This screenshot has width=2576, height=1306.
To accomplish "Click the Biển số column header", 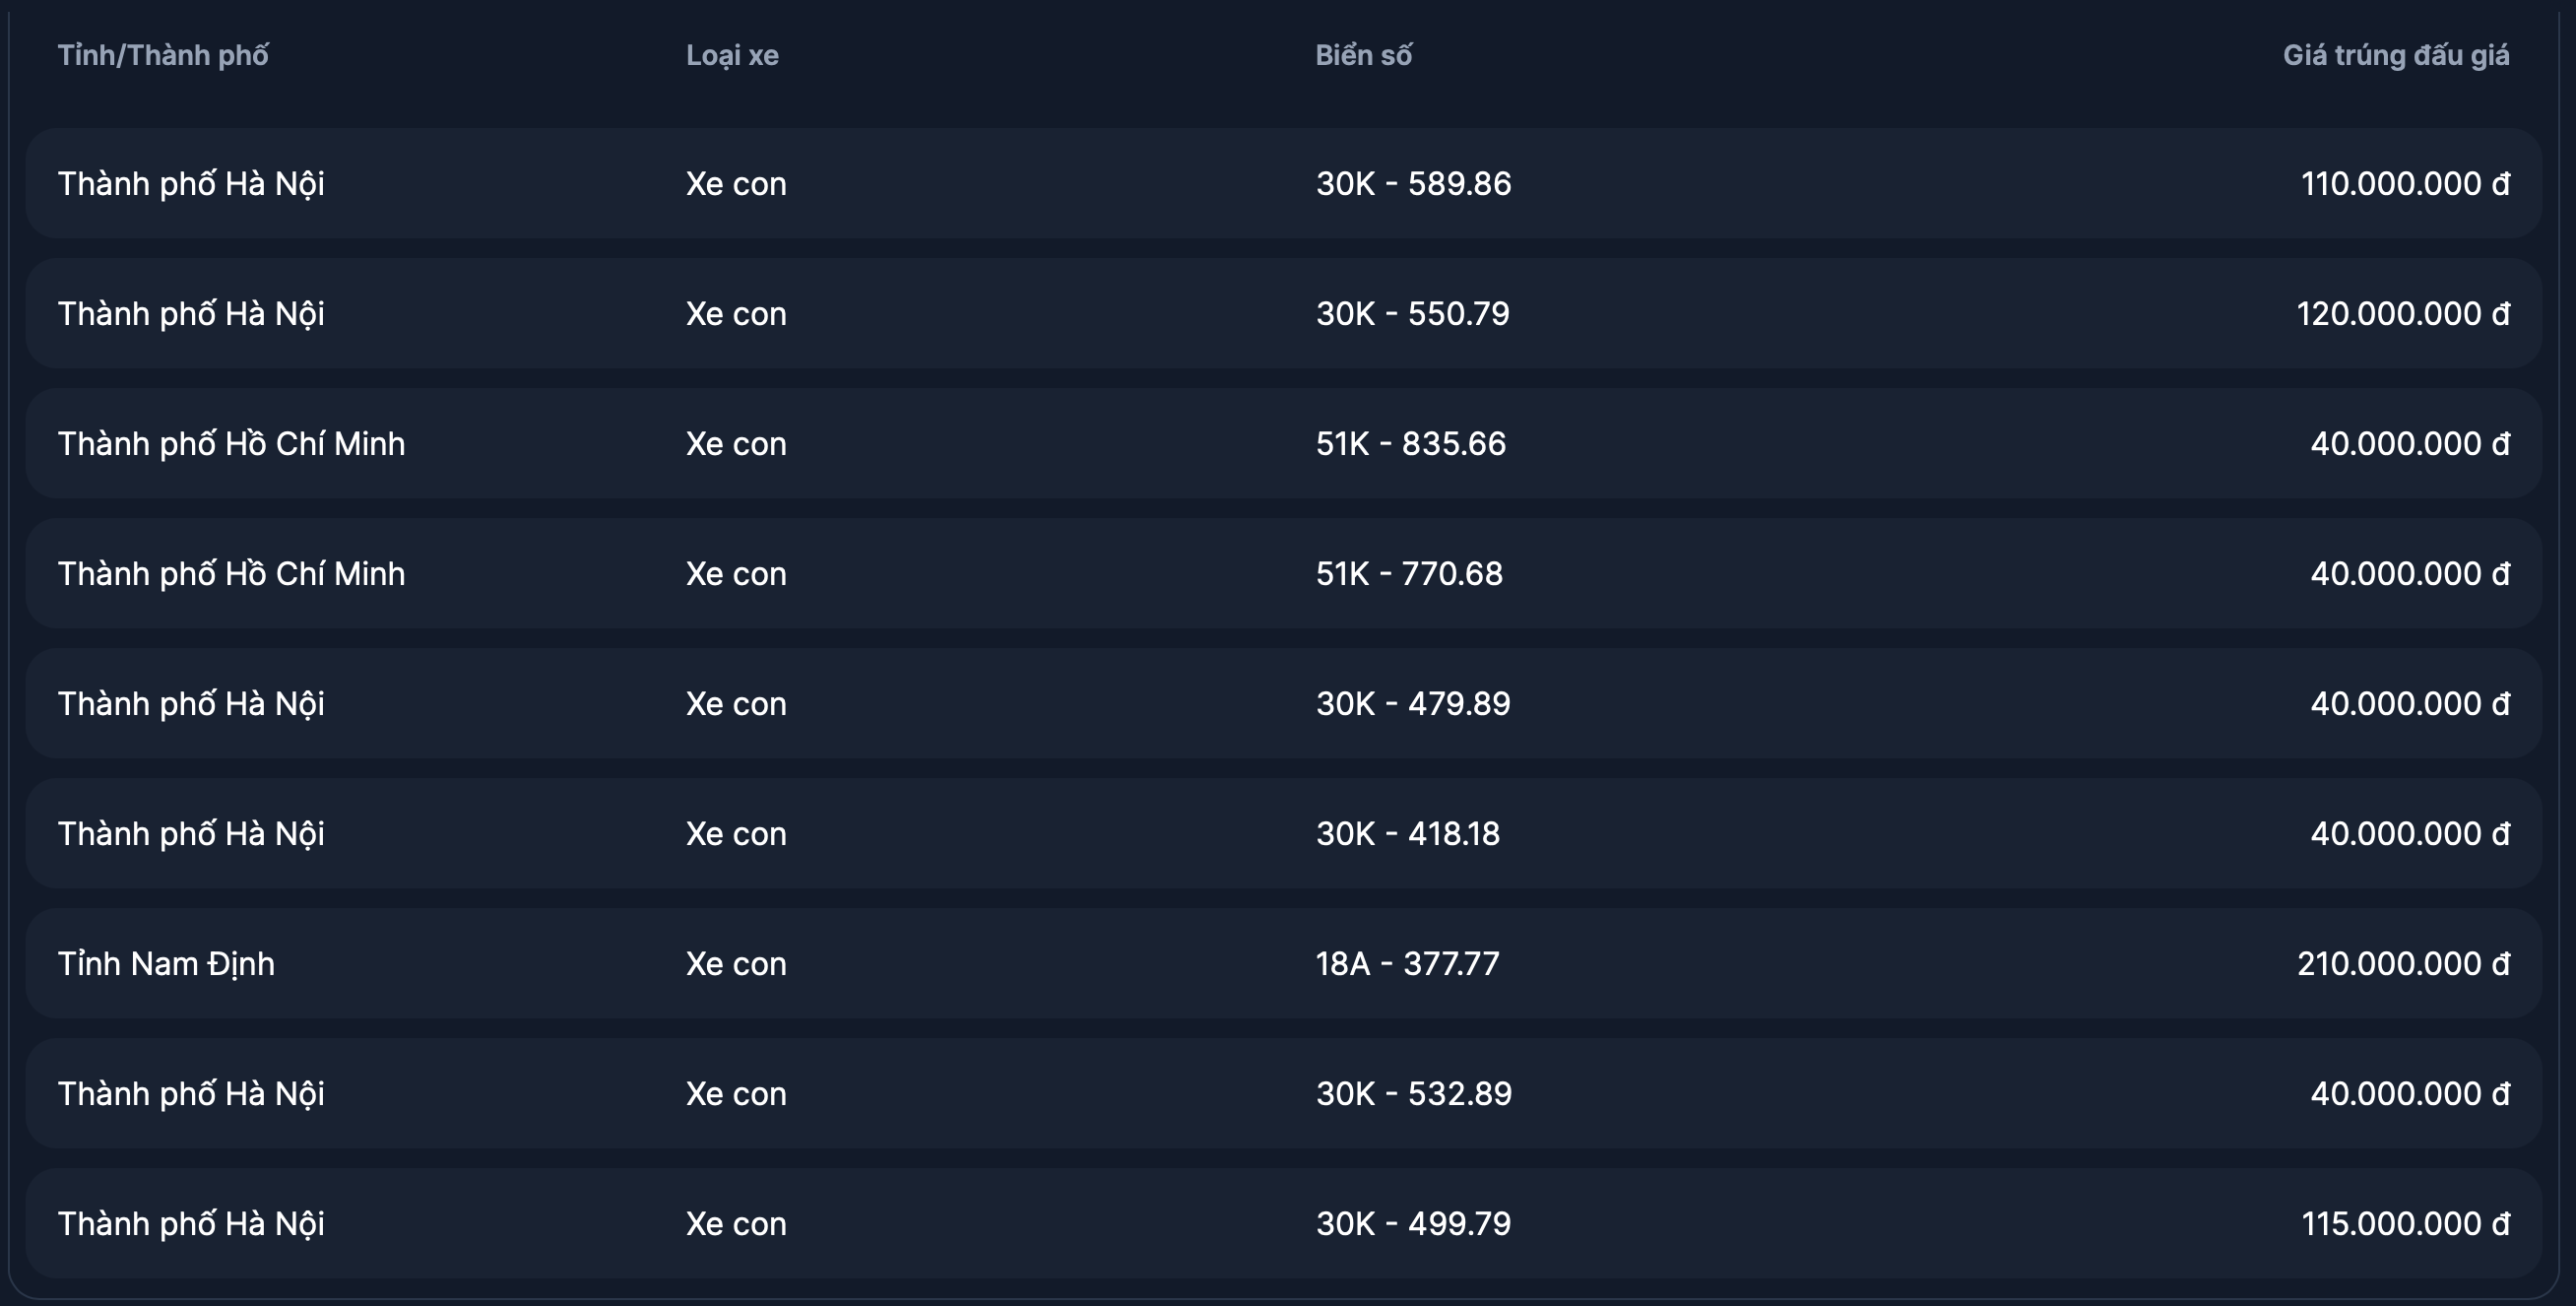I will click(x=1363, y=55).
